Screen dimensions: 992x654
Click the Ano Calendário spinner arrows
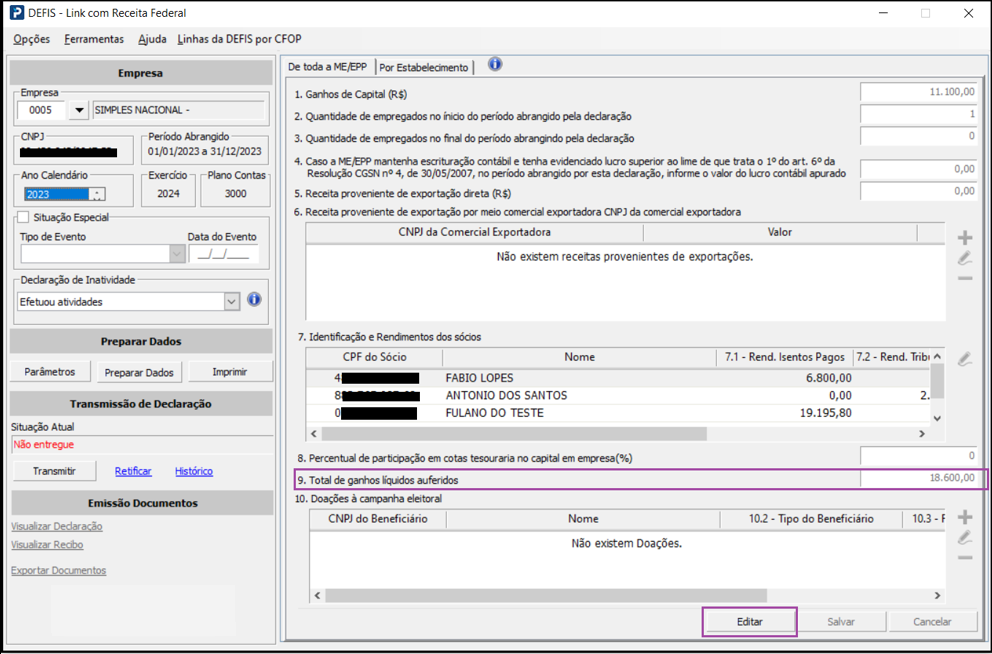pyautogui.click(x=96, y=195)
